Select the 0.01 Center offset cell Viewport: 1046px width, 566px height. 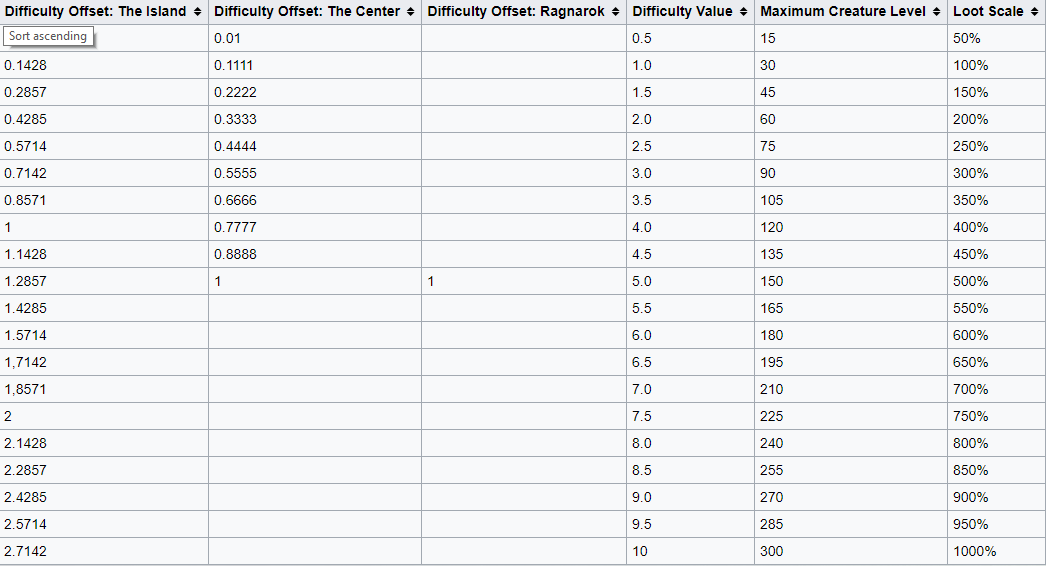pos(227,38)
